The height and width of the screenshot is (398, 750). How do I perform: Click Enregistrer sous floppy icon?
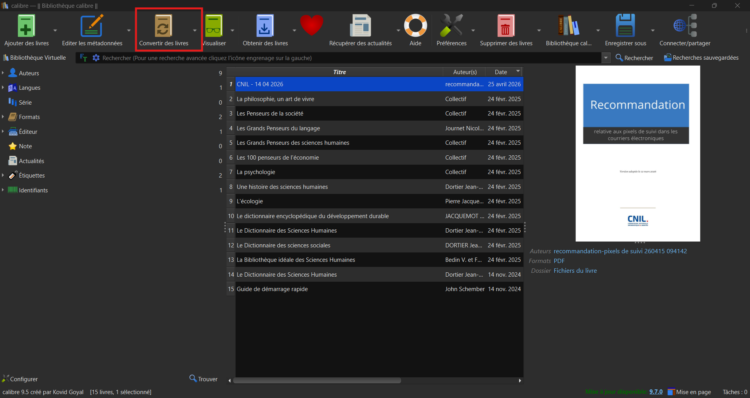click(x=625, y=26)
